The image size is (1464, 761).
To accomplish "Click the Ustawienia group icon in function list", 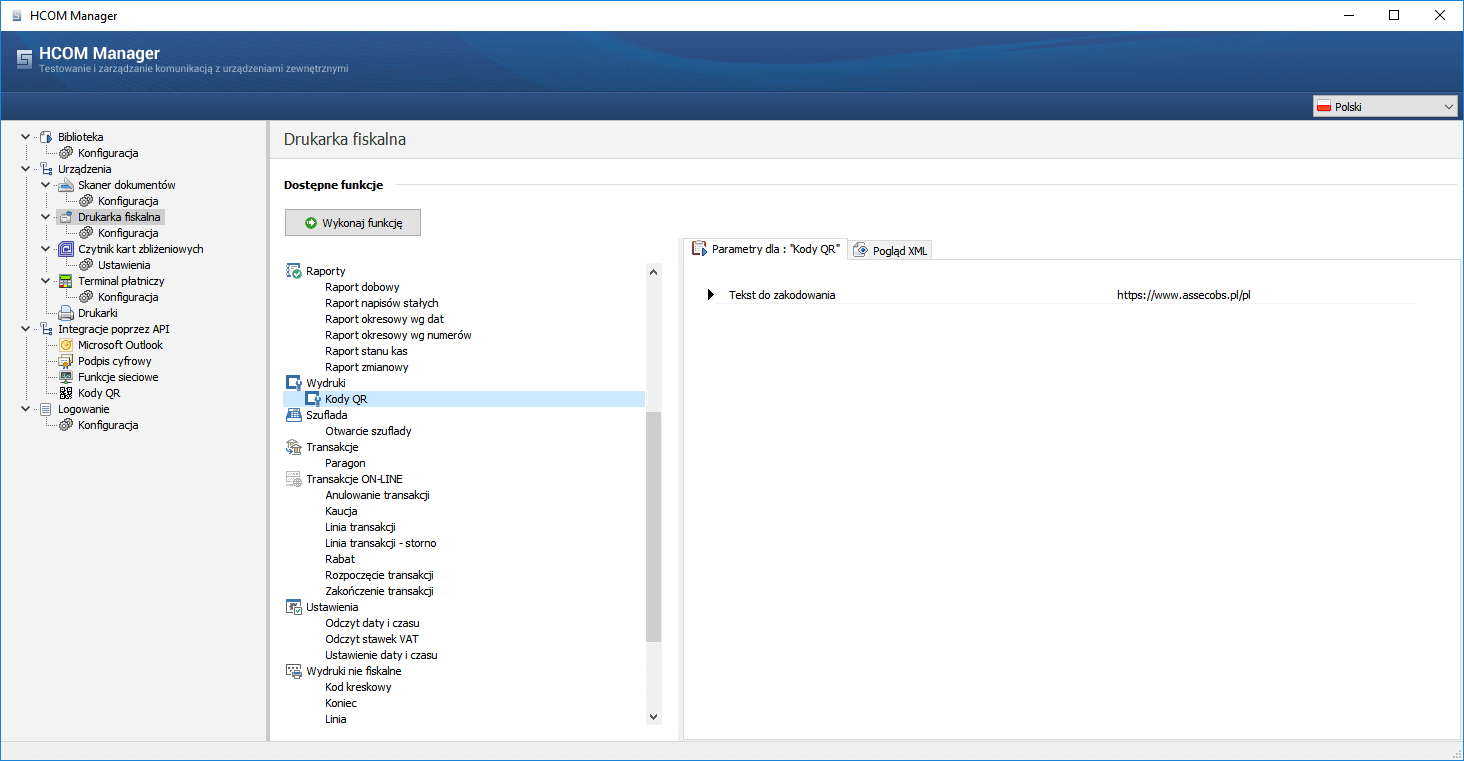I will pos(294,607).
